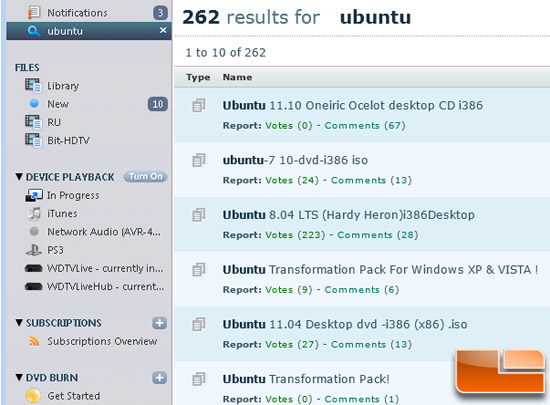The width and height of the screenshot is (550, 405).
Task: Click type icon for ubuntu-7 10-dvd-i386 iso
Action: tap(199, 160)
